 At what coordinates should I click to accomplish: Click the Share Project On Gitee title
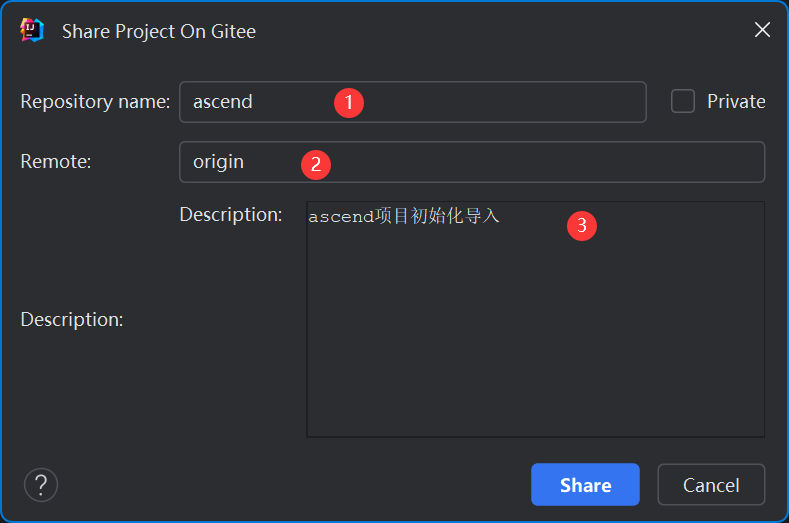point(159,31)
